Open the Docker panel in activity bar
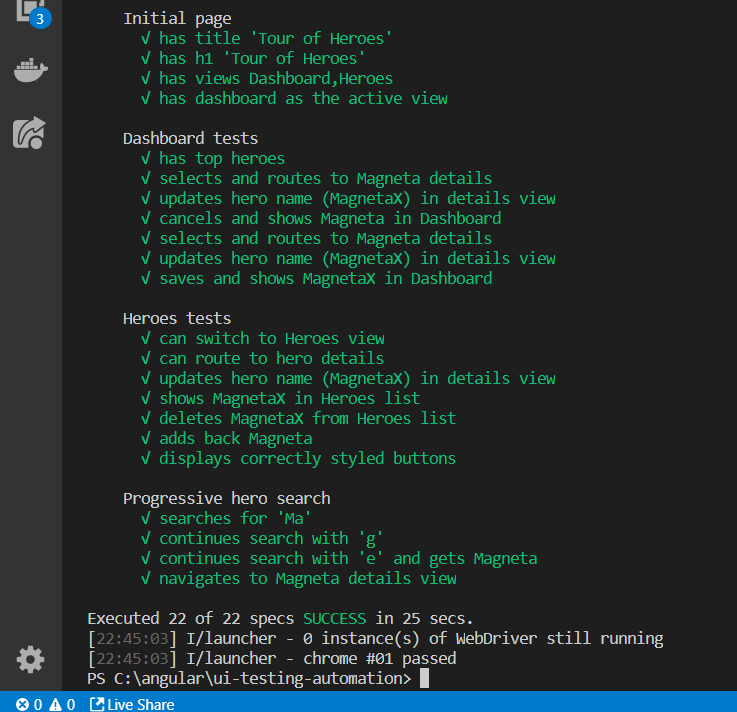Screen dimensions: 737x712 click(30, 71)
